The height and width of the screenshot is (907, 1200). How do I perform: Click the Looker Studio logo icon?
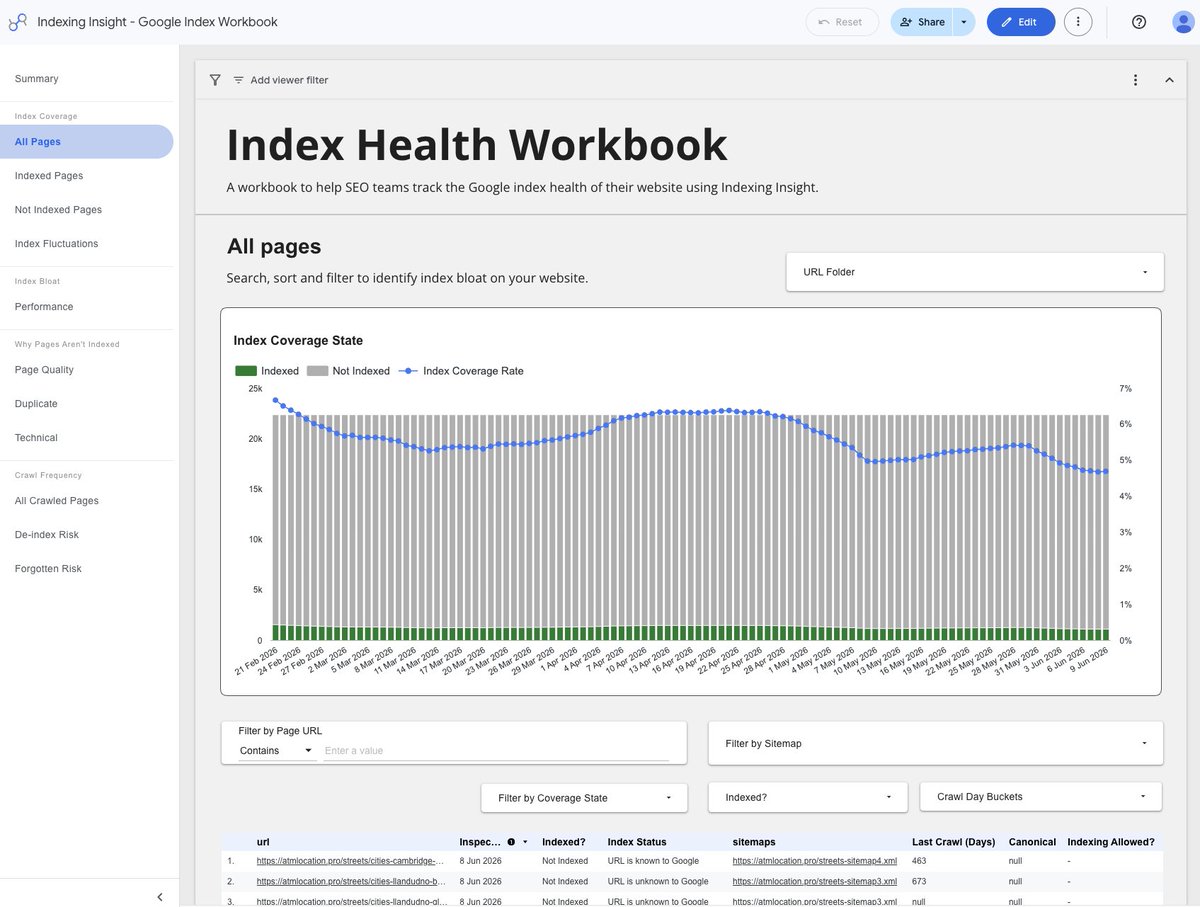[x=17, y=22]
